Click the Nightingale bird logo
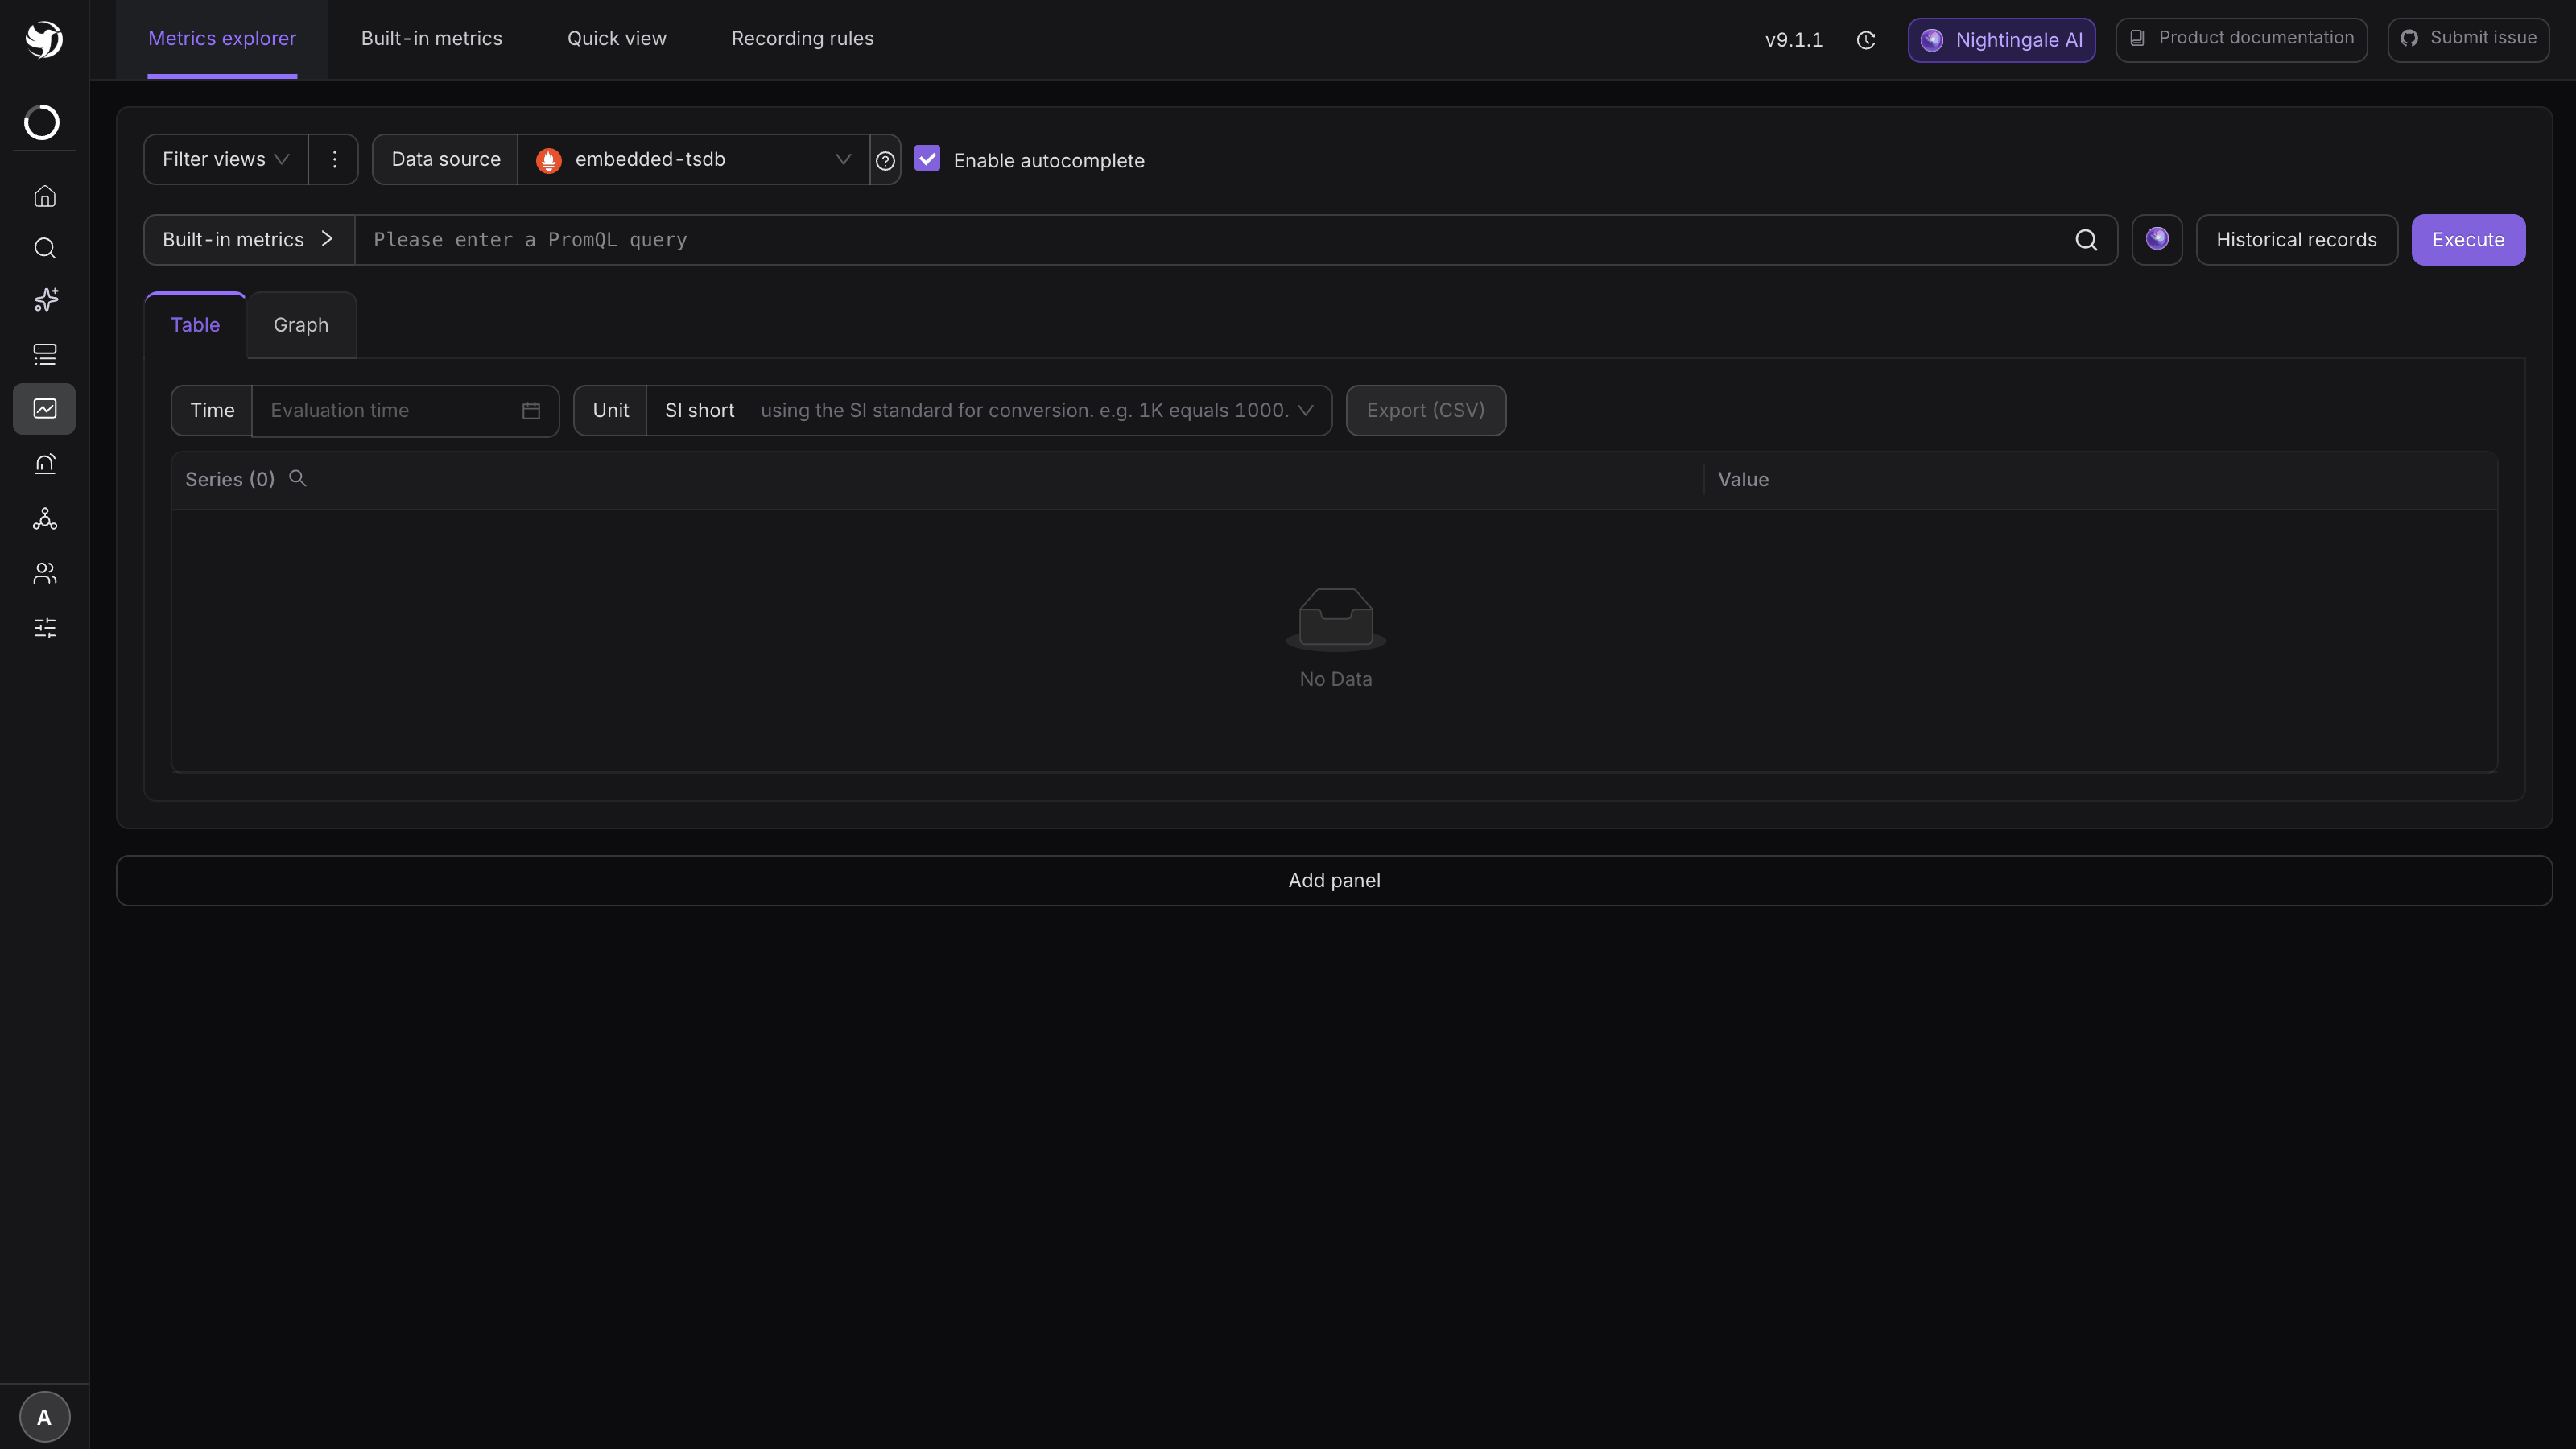Screen dimensions: 2576x1449 [44, 39]
